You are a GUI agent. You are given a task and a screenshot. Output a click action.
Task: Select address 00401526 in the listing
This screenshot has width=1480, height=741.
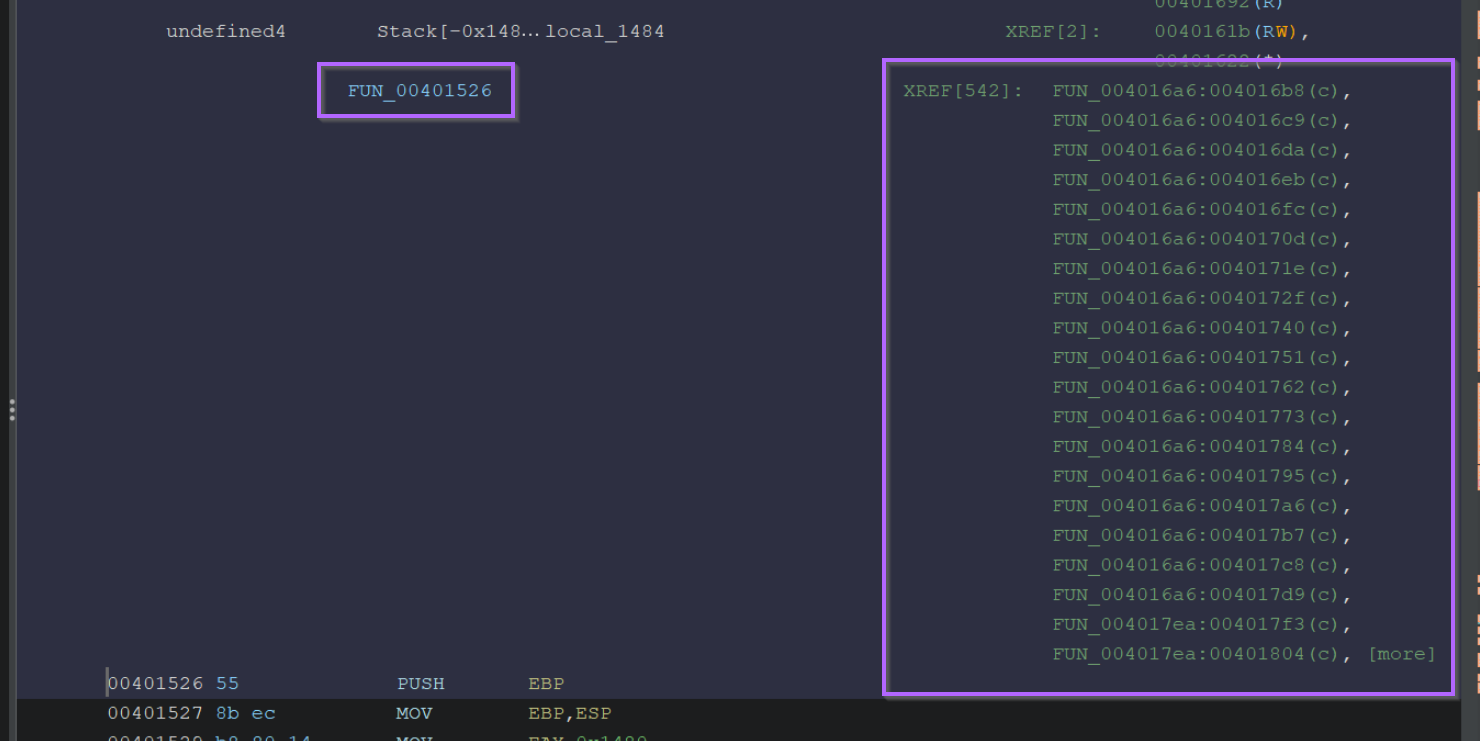155,684
